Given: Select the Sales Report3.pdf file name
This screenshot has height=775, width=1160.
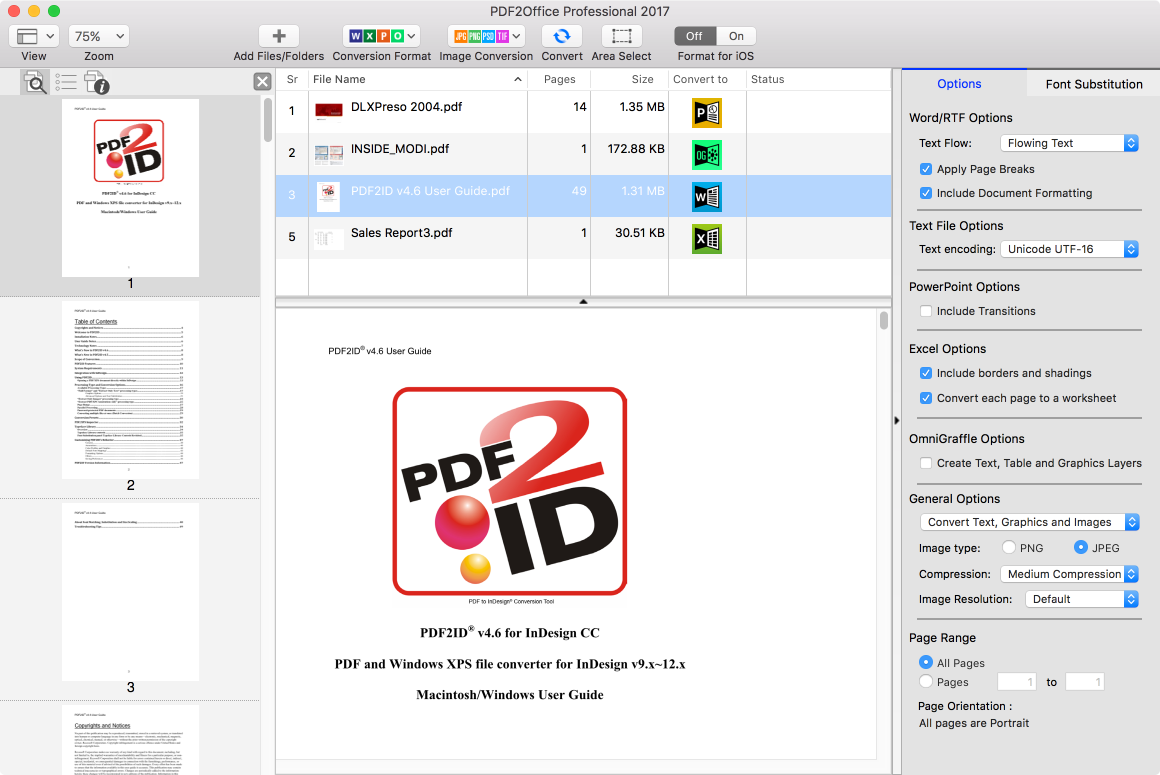Looking at the screenshot, I should click(401, 233).
